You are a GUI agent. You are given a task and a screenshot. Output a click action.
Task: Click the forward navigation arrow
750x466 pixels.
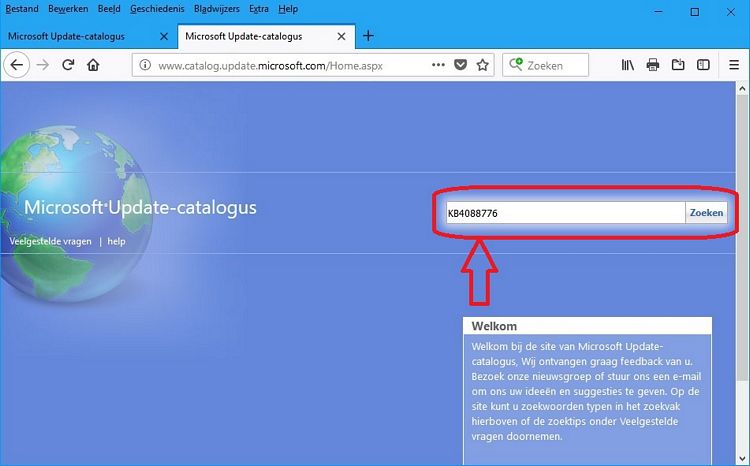click(43, 65)
